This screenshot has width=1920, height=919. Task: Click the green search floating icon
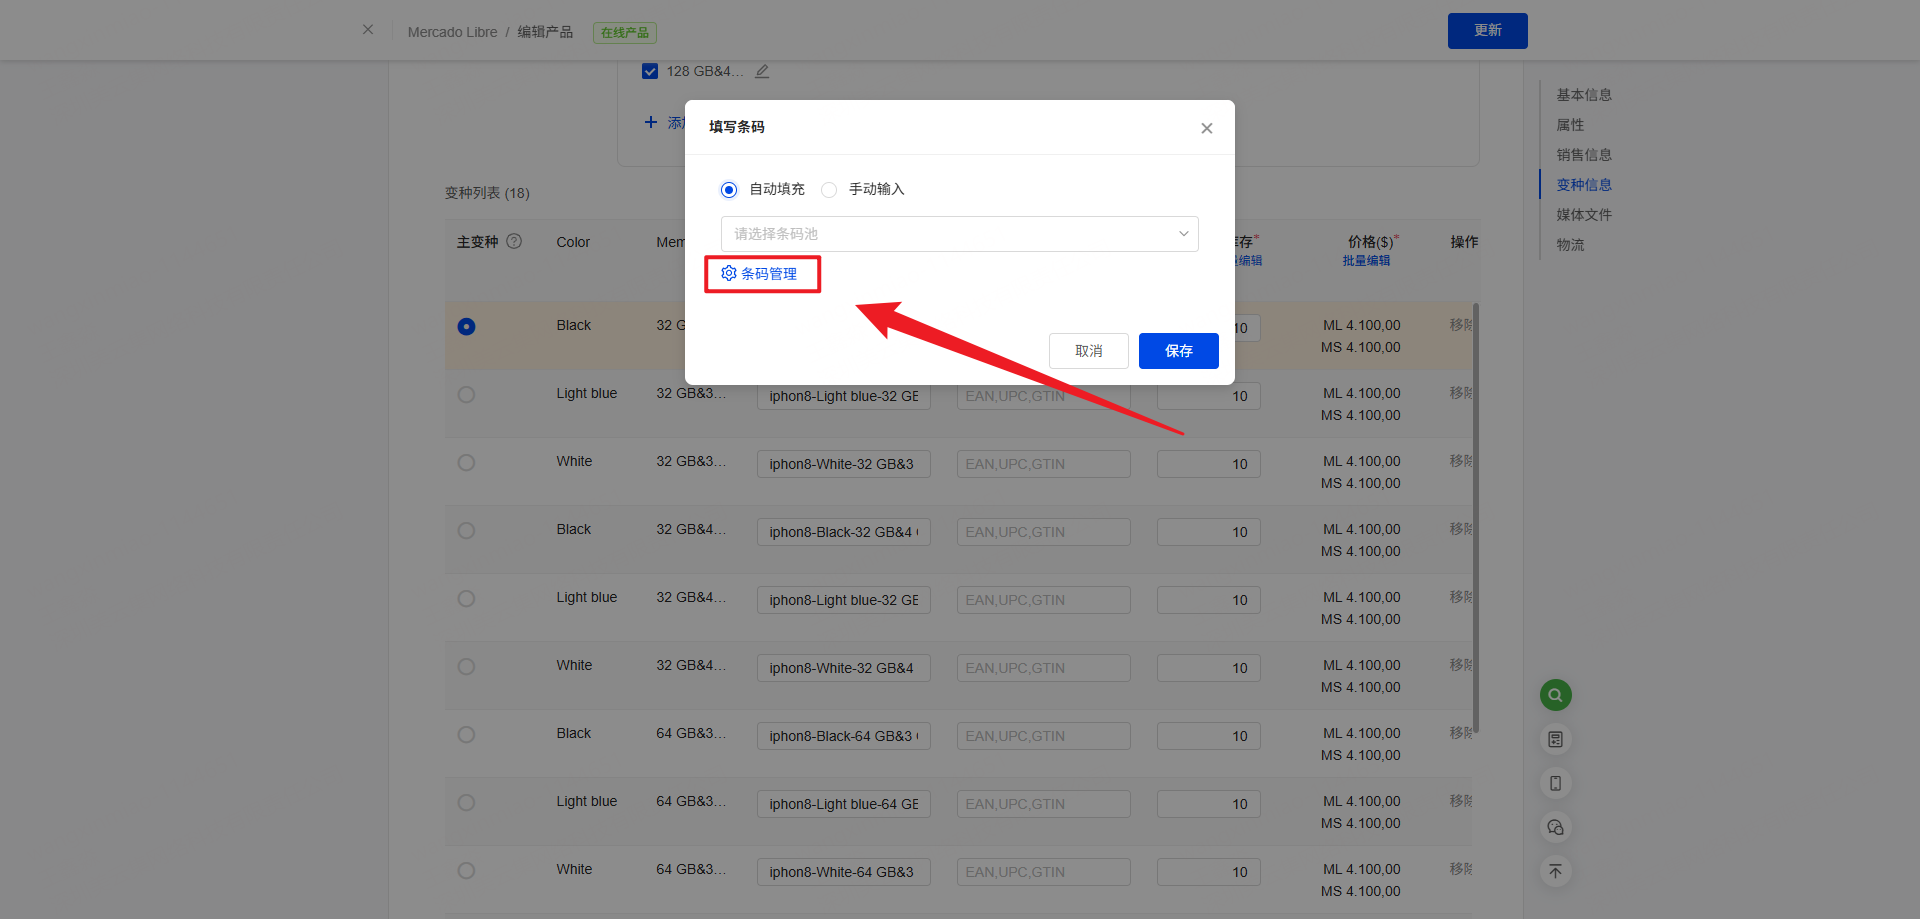[1555, 695]
